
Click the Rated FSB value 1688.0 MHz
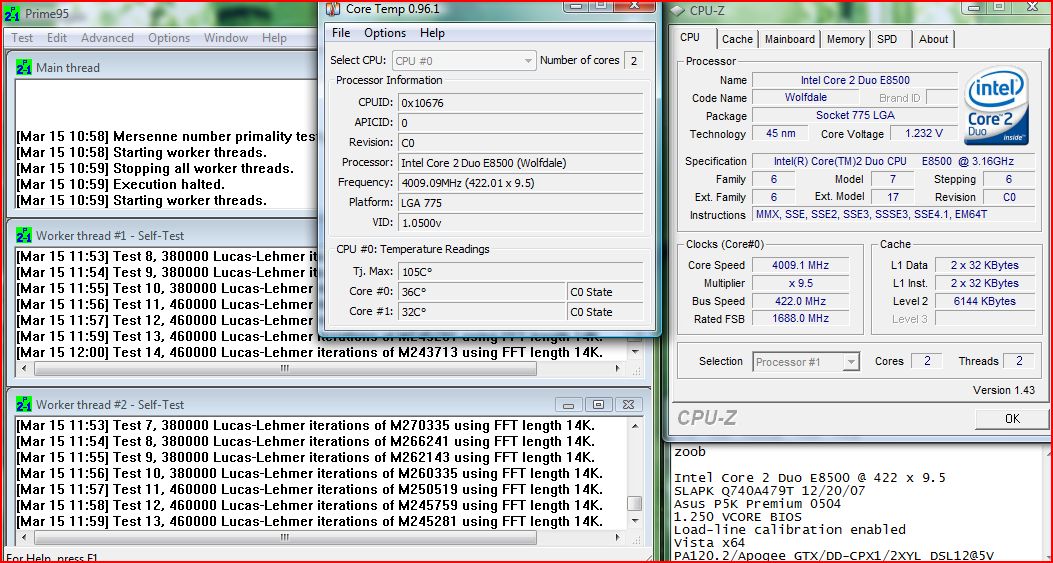point(800,318)
